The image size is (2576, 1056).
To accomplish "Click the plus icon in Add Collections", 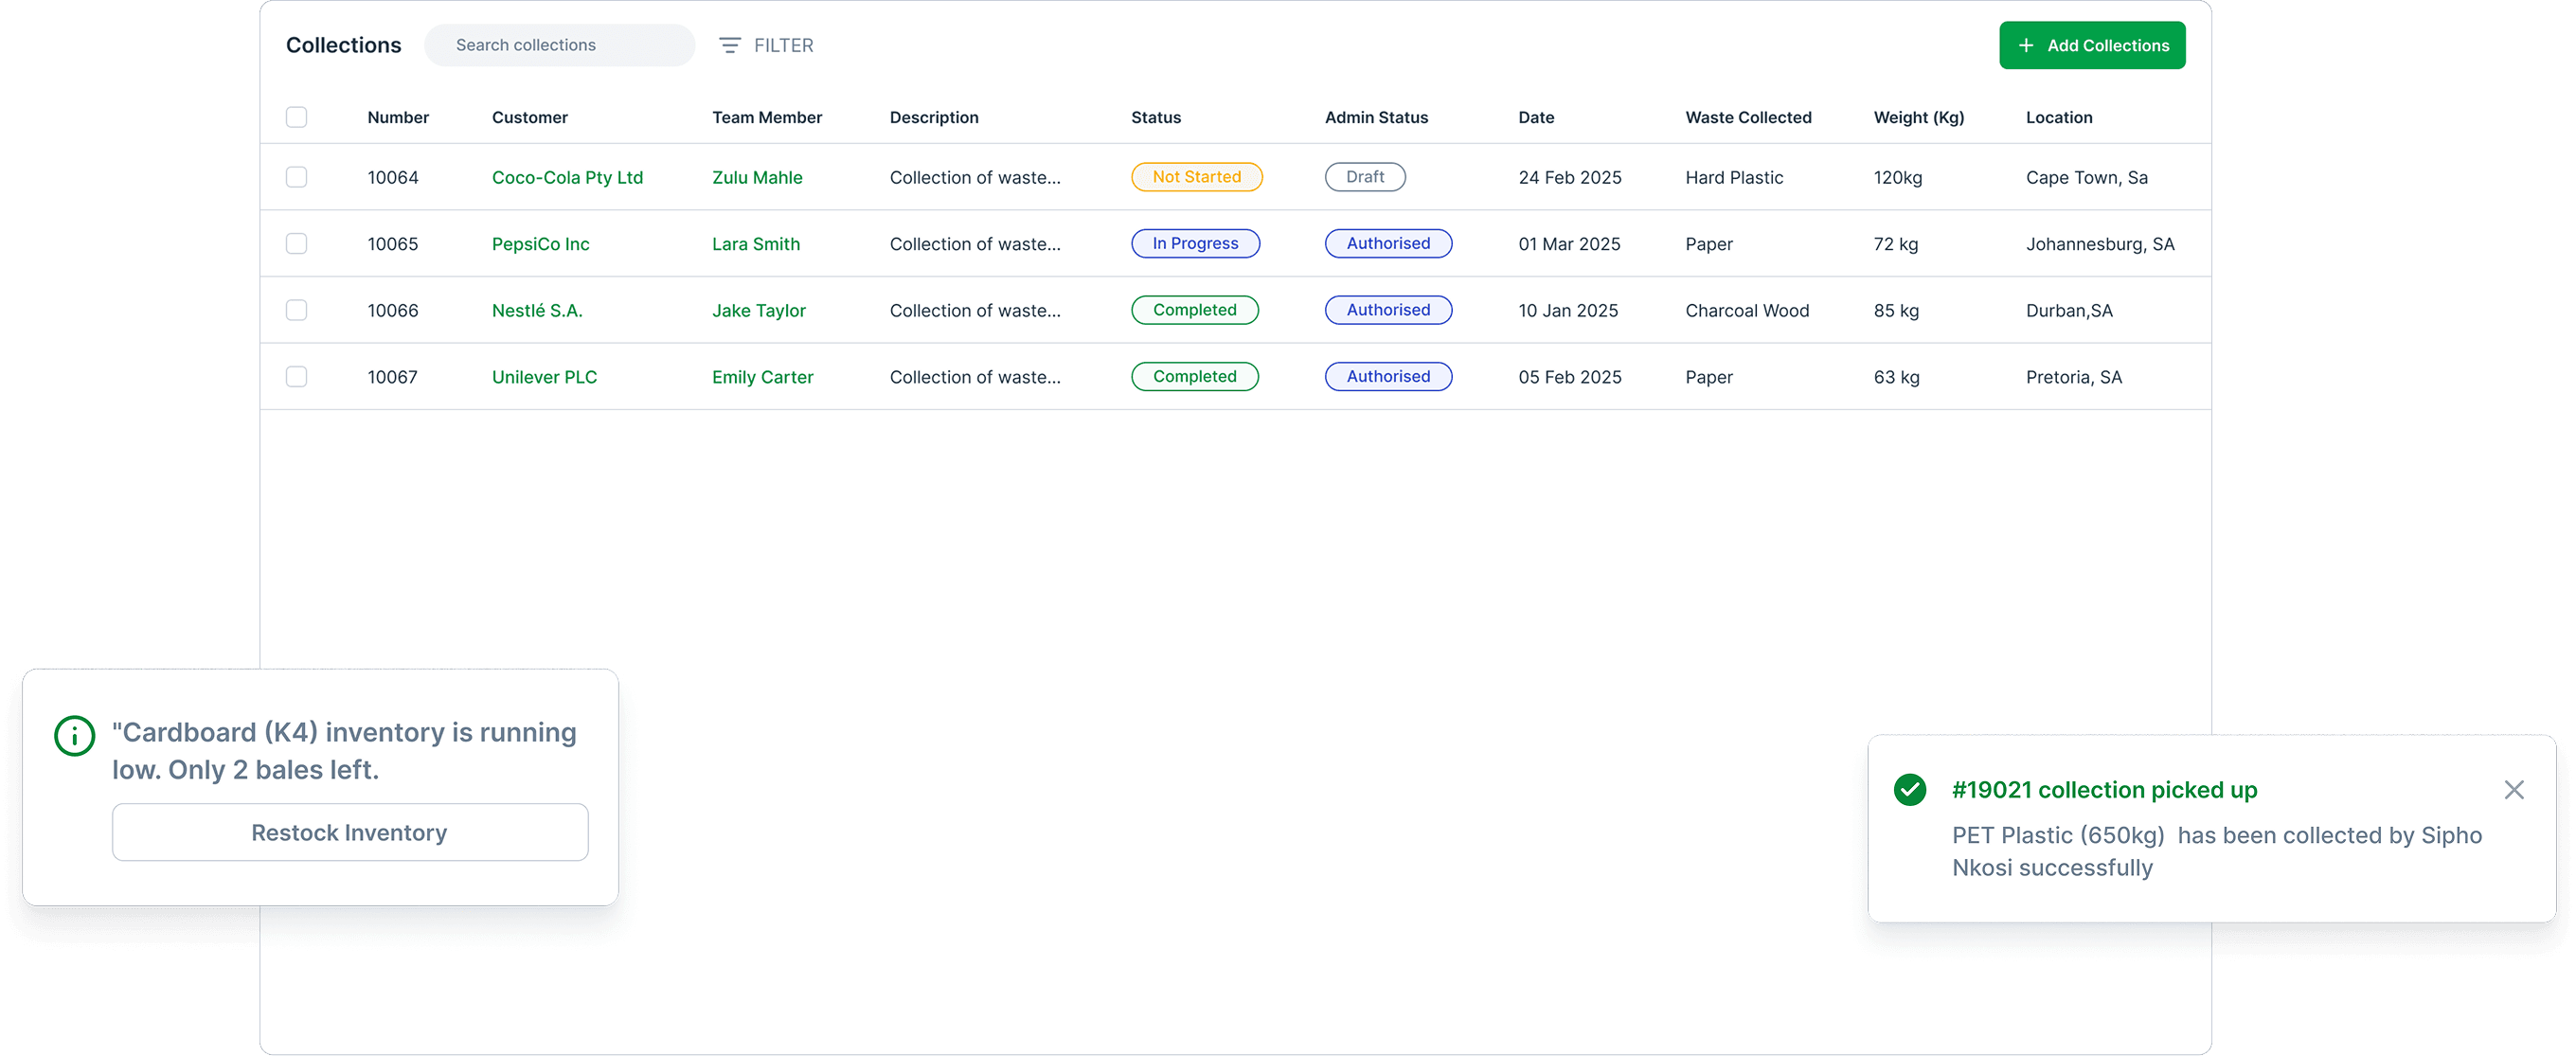I will [x=2025, y=45].
